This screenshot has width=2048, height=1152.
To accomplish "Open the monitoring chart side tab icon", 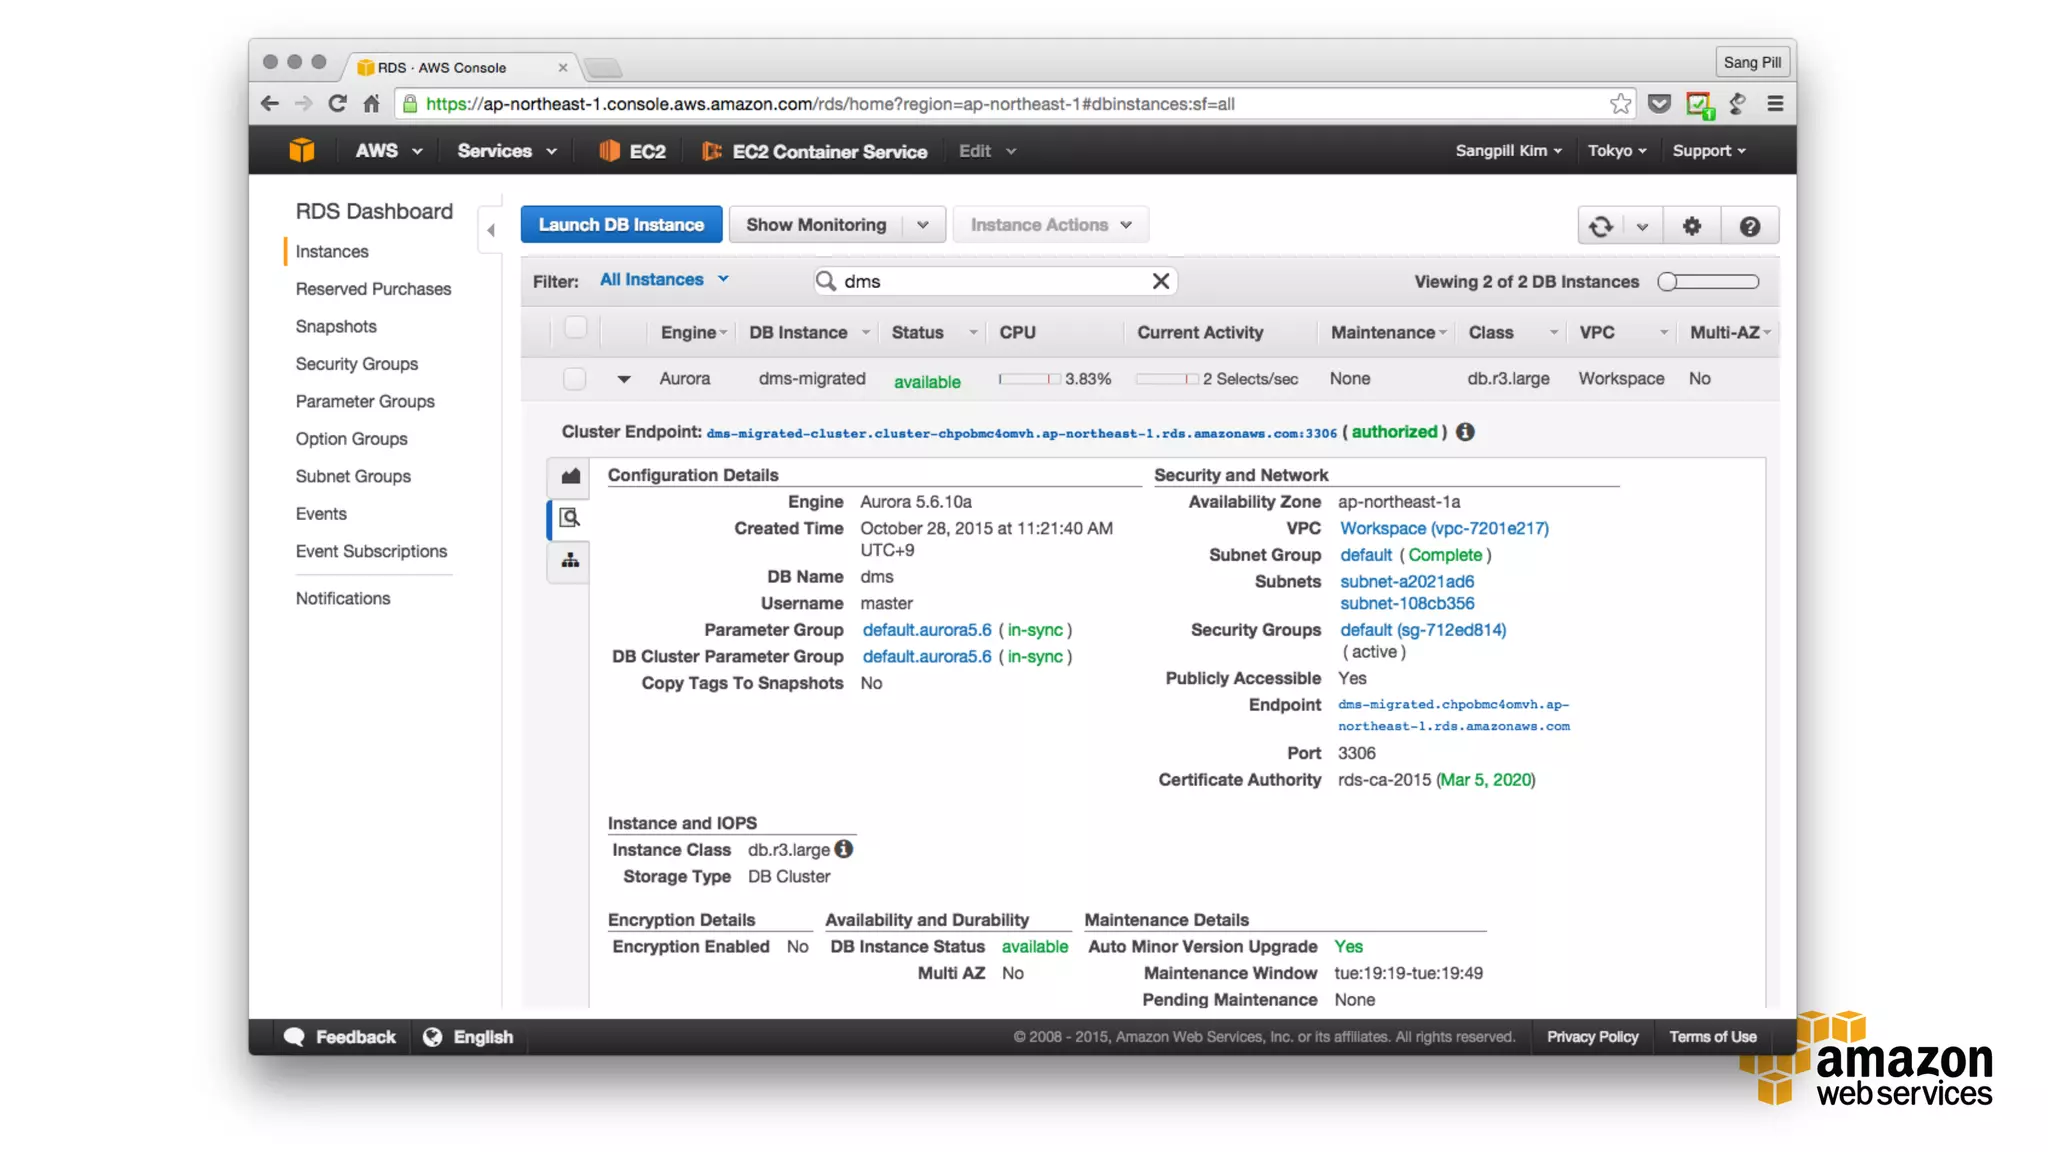I will (570, 476).
